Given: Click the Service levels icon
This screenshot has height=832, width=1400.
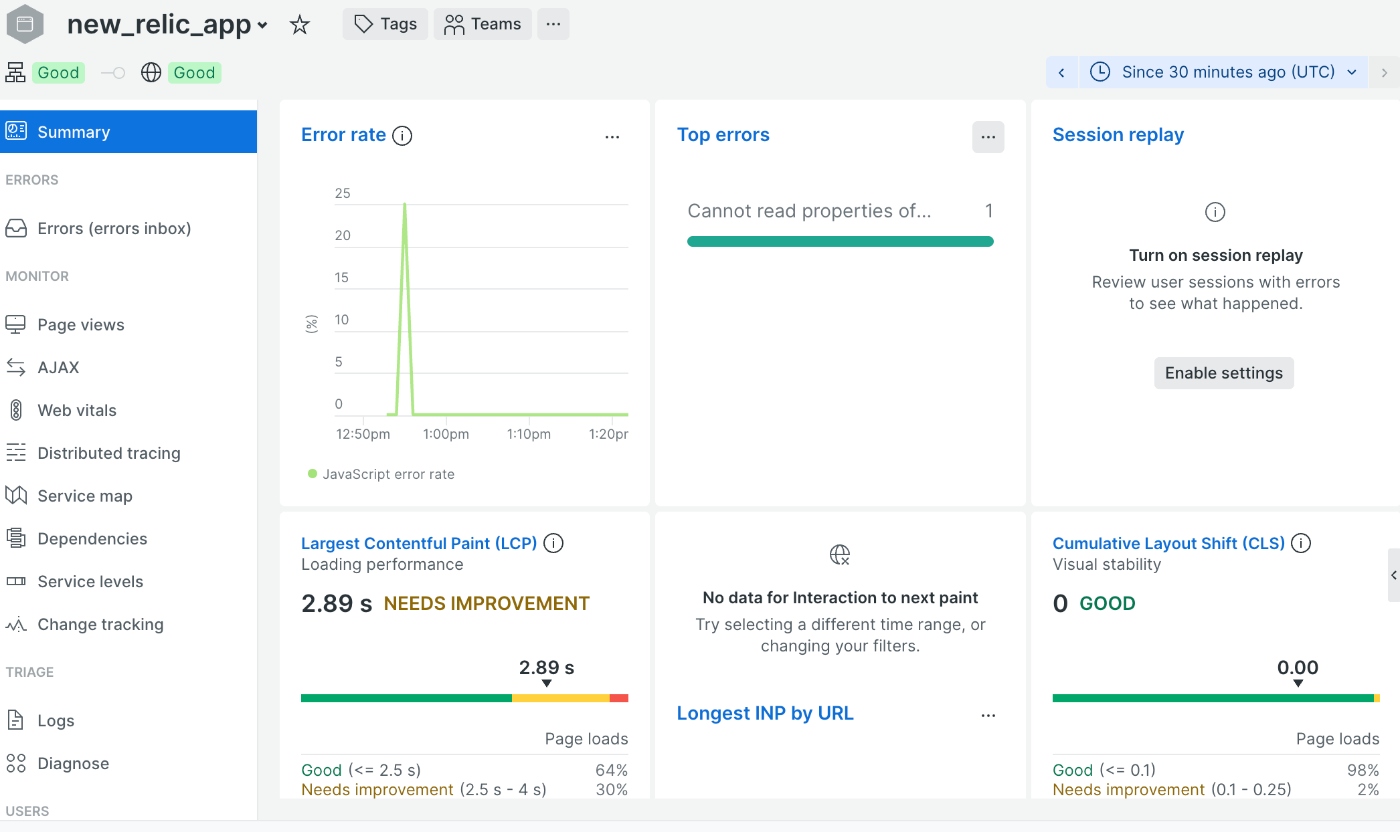Looking at the screenshot, I should click(16, 581).
